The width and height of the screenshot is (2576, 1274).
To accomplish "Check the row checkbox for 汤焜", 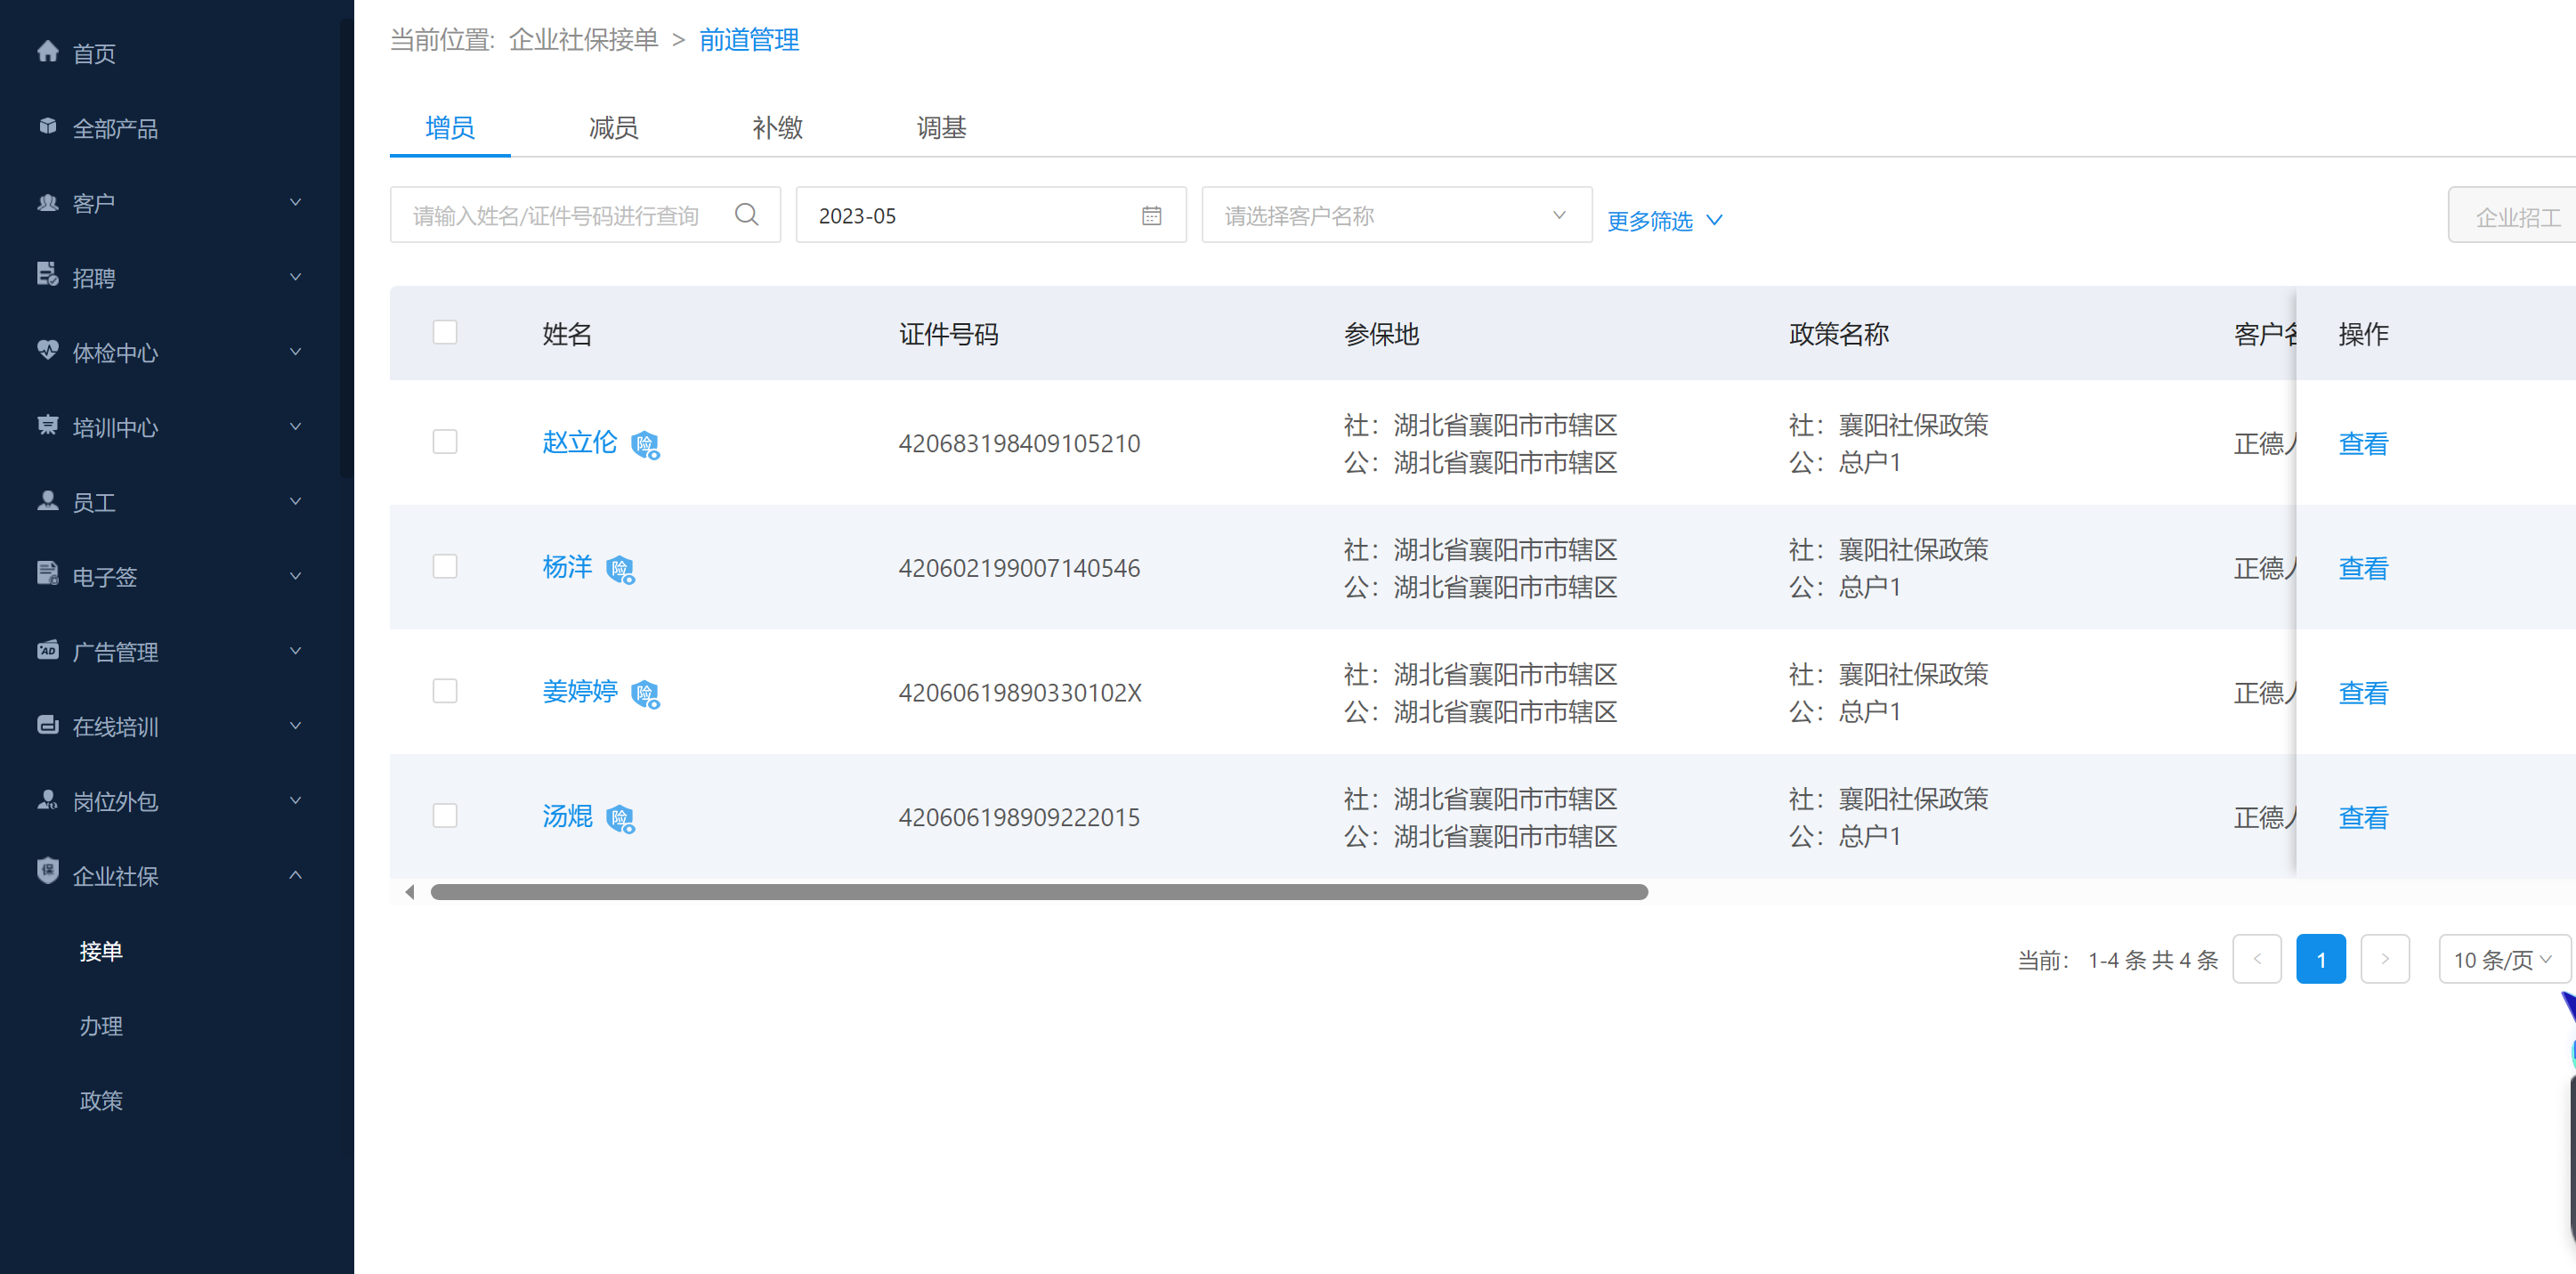I will [445, 816].
